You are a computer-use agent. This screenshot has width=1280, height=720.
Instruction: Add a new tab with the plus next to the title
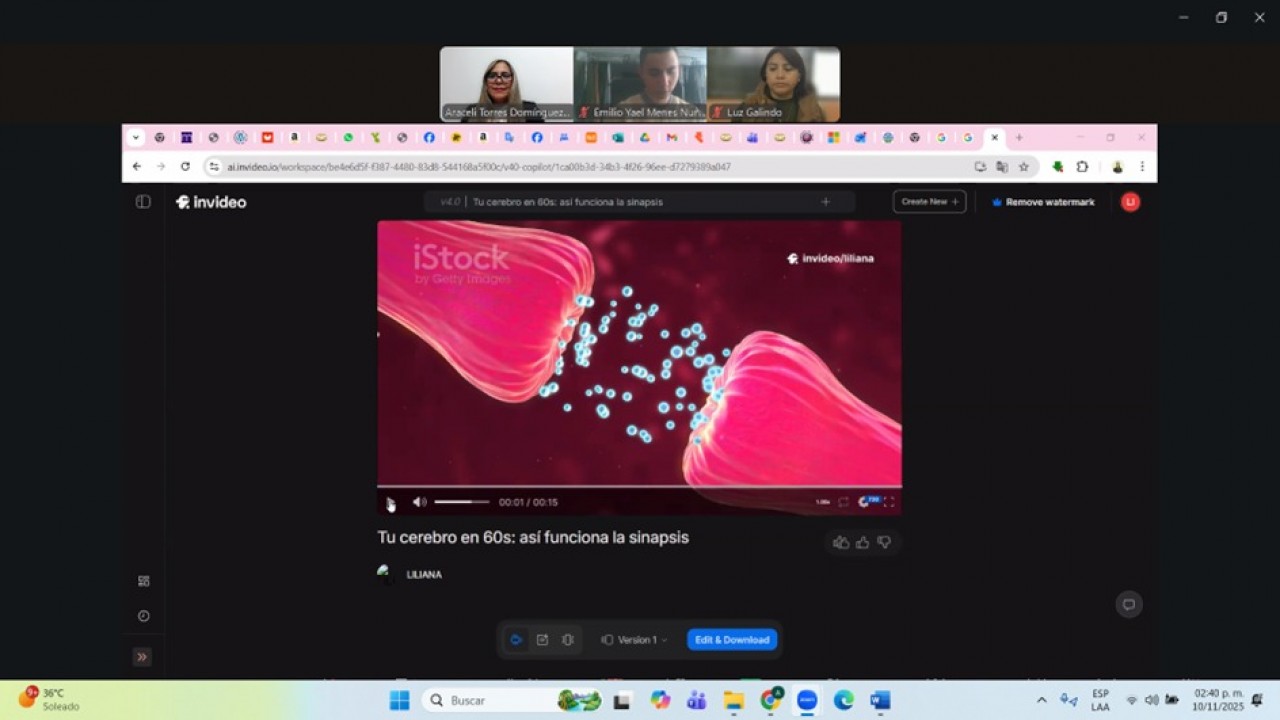(x=826, y=201)
